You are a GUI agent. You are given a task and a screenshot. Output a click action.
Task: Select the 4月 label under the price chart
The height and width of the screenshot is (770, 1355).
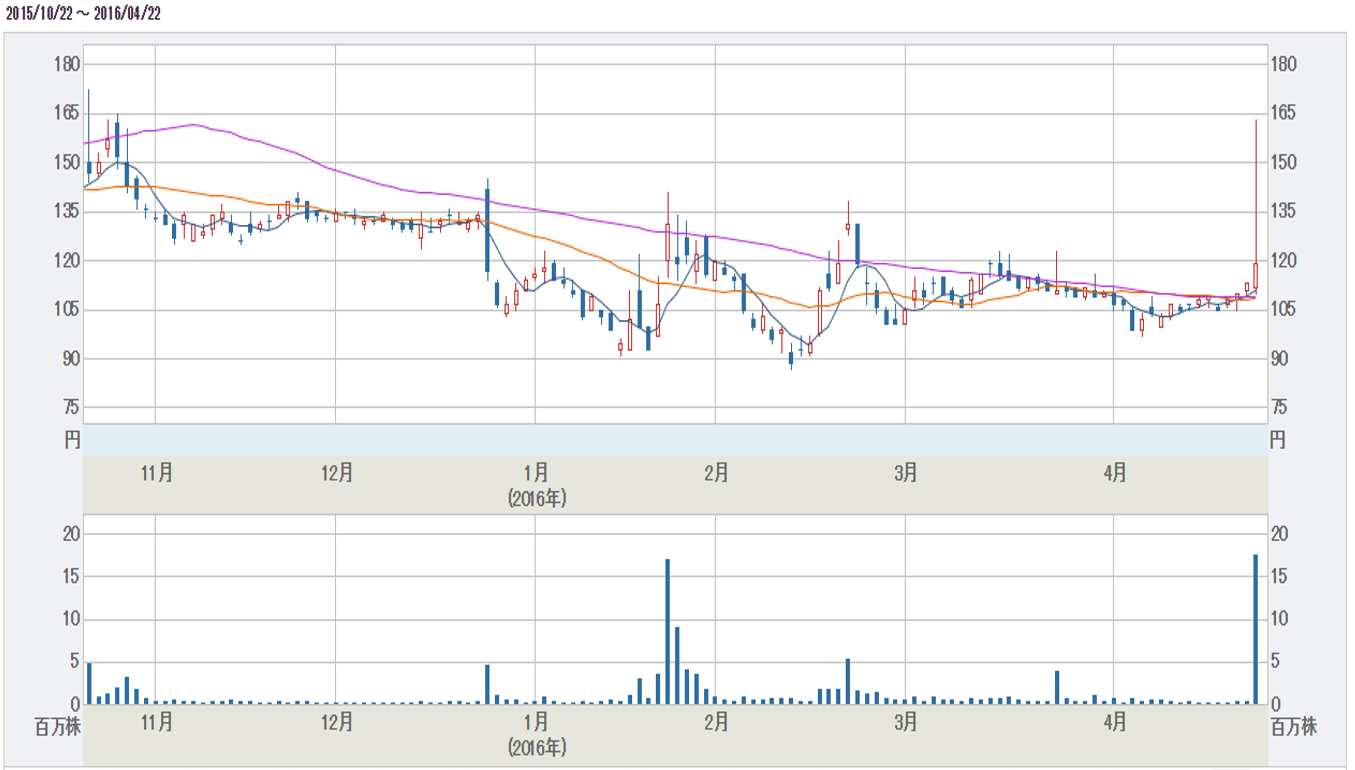1114,472
